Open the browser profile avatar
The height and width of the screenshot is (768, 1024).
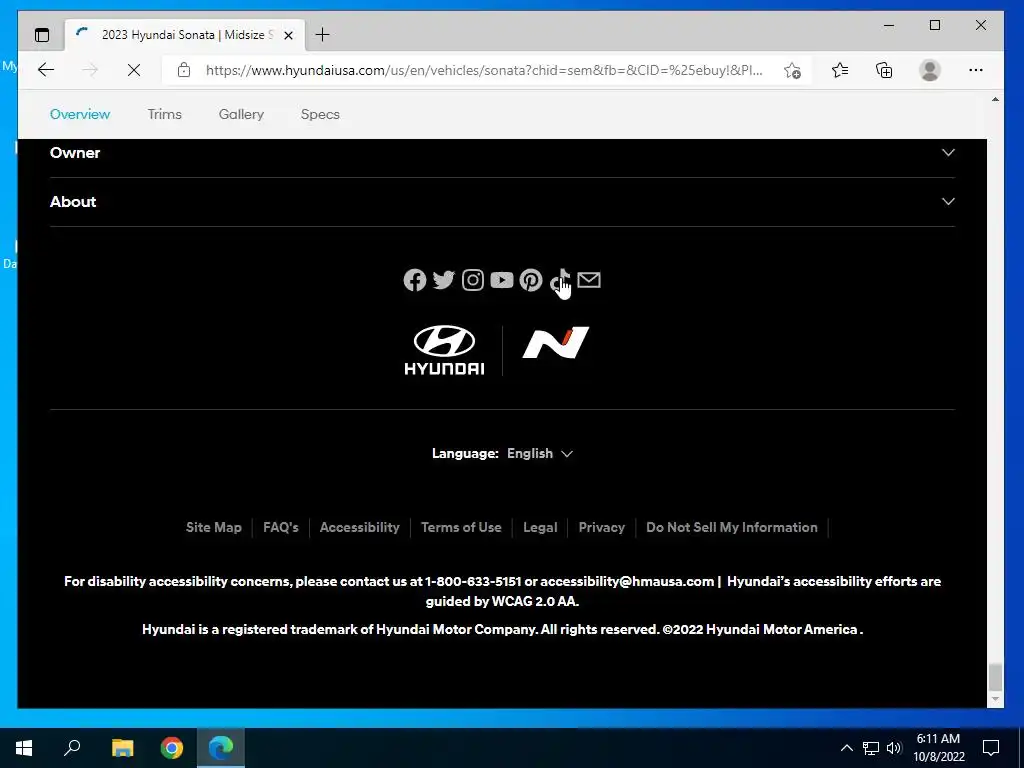929,70
